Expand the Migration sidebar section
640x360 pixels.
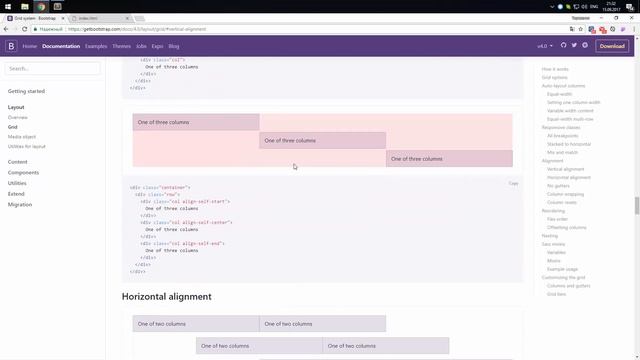[x=20, y=204]
